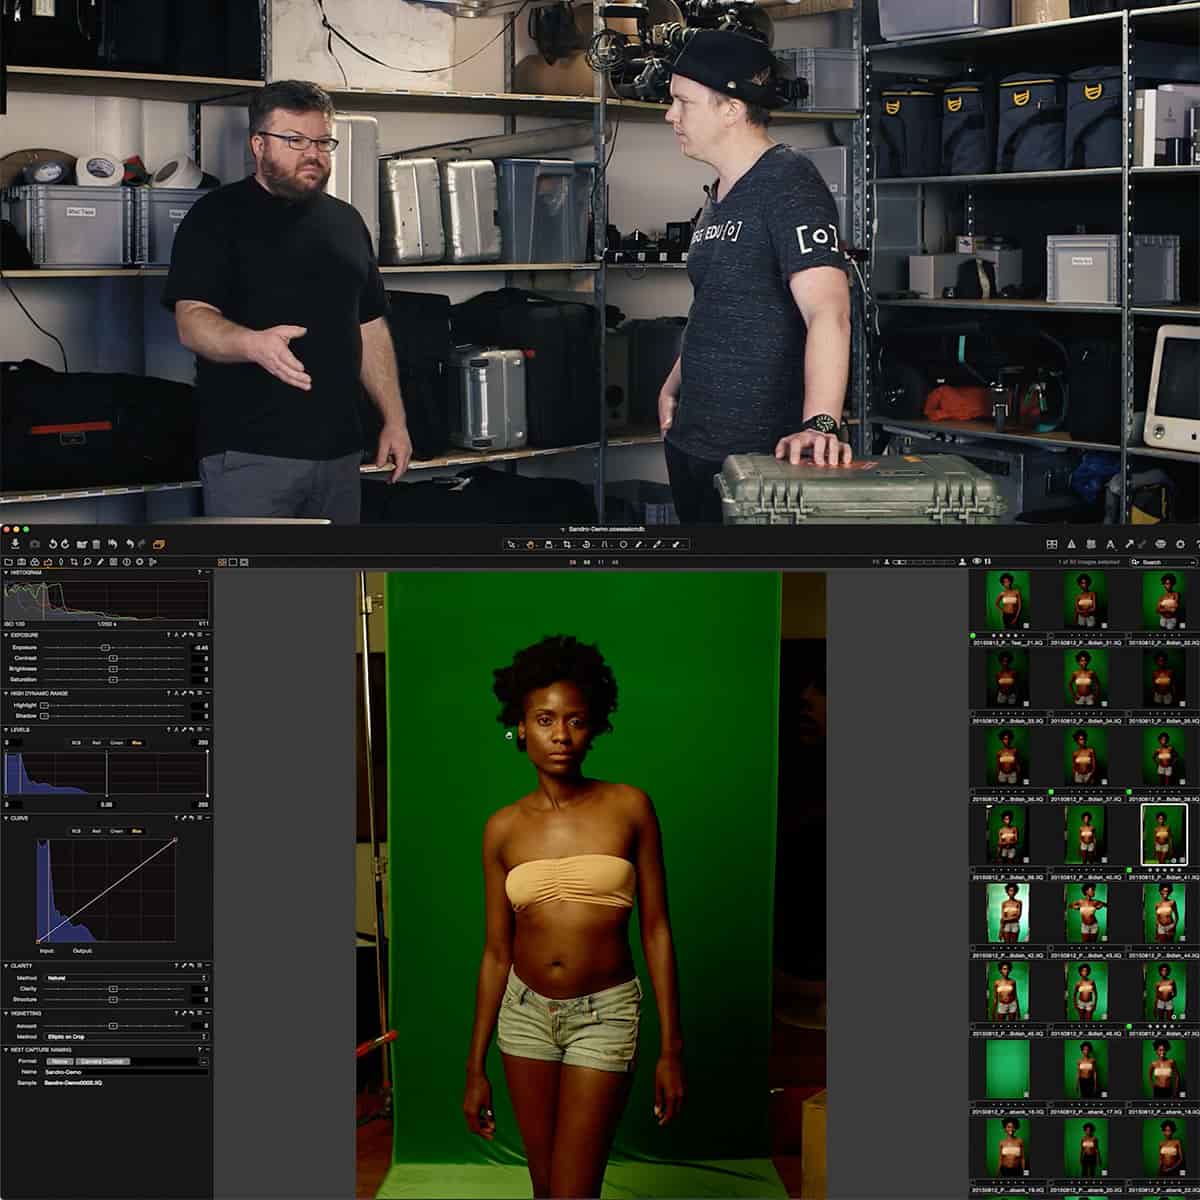Screen dimensions: 1200x1200
Task: Click the Undo arrow in the toolbar
Action: coord(113,545)
